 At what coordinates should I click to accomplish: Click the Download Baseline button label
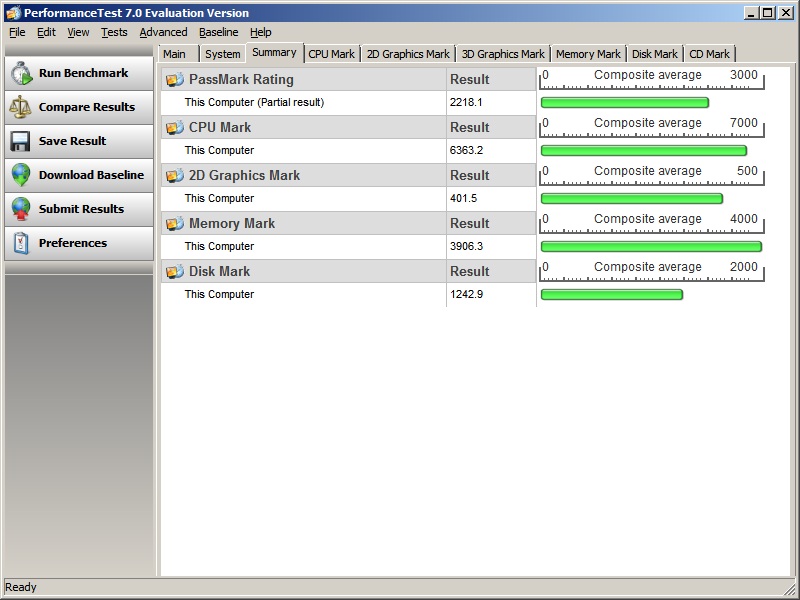click(x=91, y=175)
